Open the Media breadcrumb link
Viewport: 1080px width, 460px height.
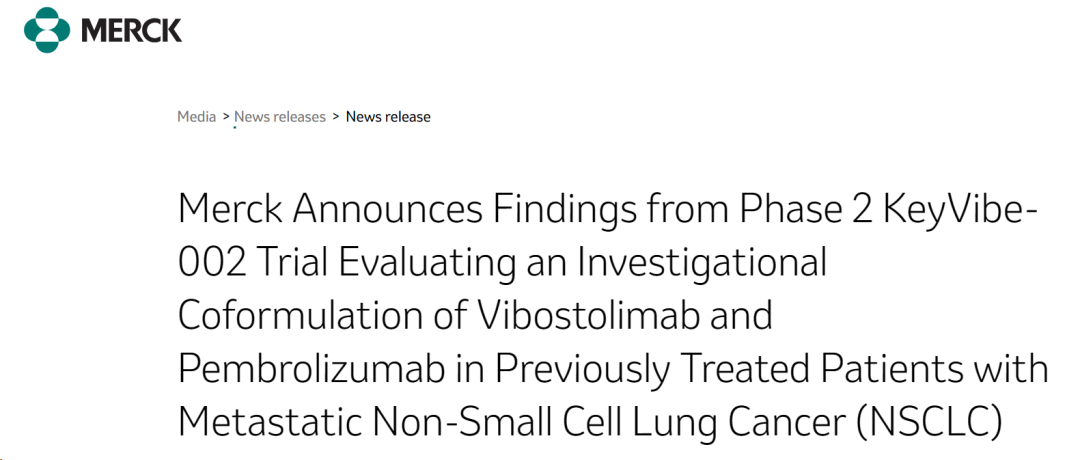pyautogui.click(x=196, y=116)
